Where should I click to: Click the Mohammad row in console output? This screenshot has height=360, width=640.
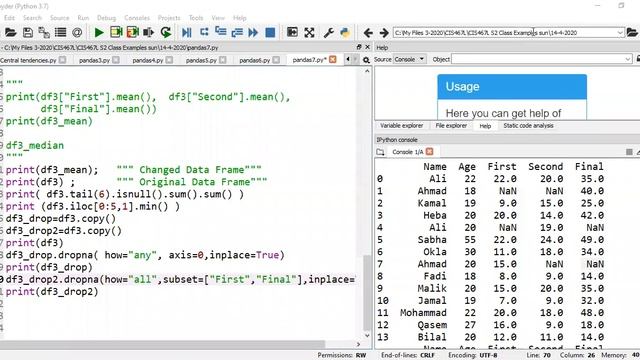point(490,313)
